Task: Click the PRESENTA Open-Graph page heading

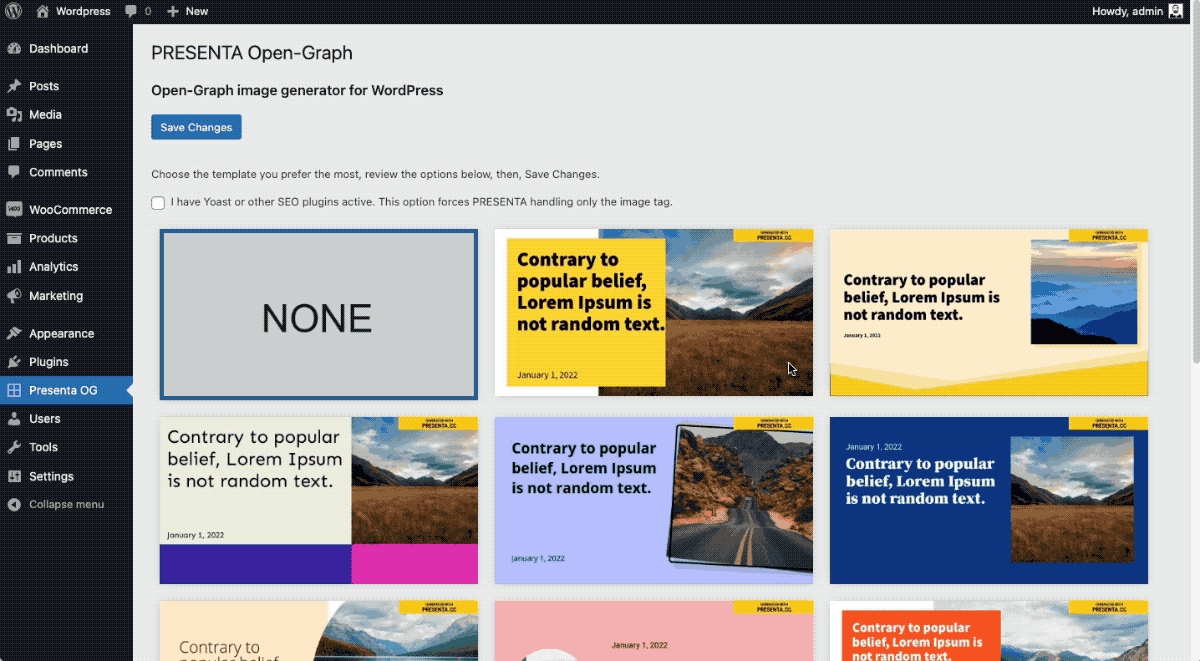Action: (252, 53)
